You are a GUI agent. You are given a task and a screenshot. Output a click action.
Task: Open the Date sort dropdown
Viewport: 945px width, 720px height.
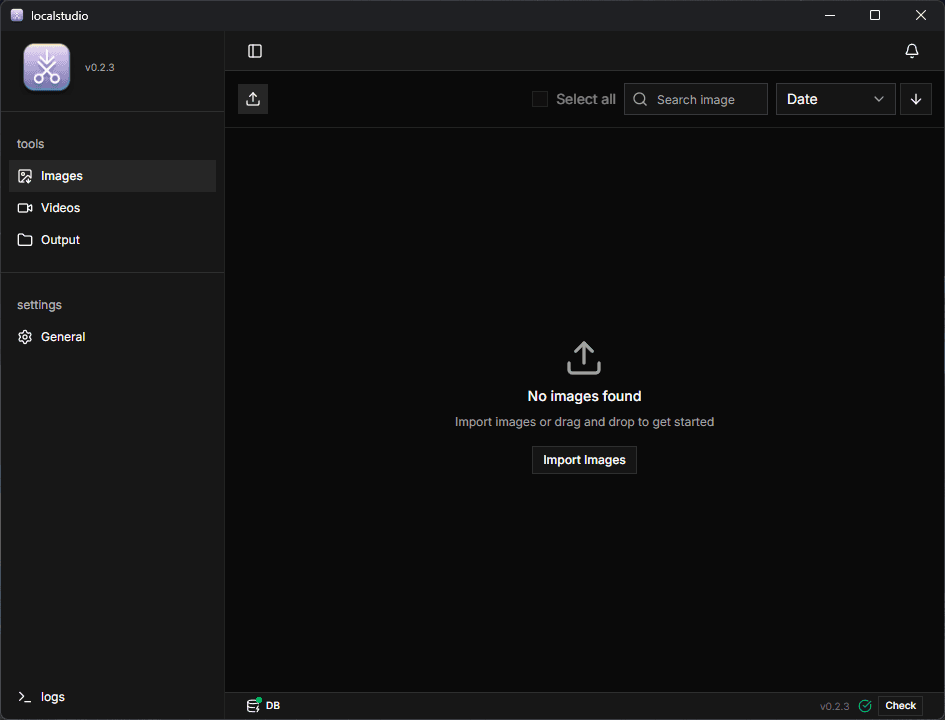tap(835, 99)
